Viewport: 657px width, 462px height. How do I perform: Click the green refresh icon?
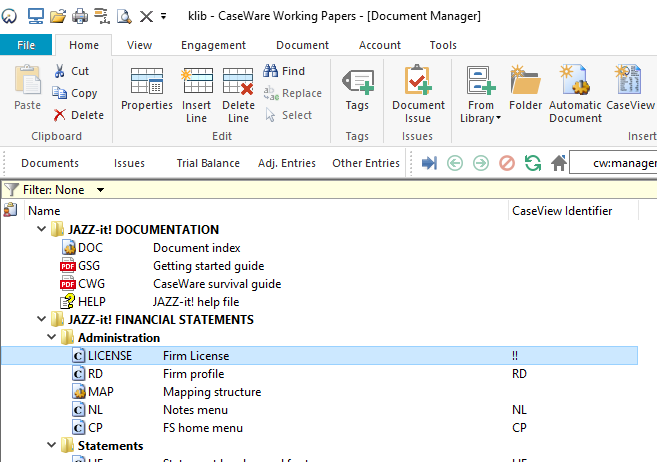(533, 163)
